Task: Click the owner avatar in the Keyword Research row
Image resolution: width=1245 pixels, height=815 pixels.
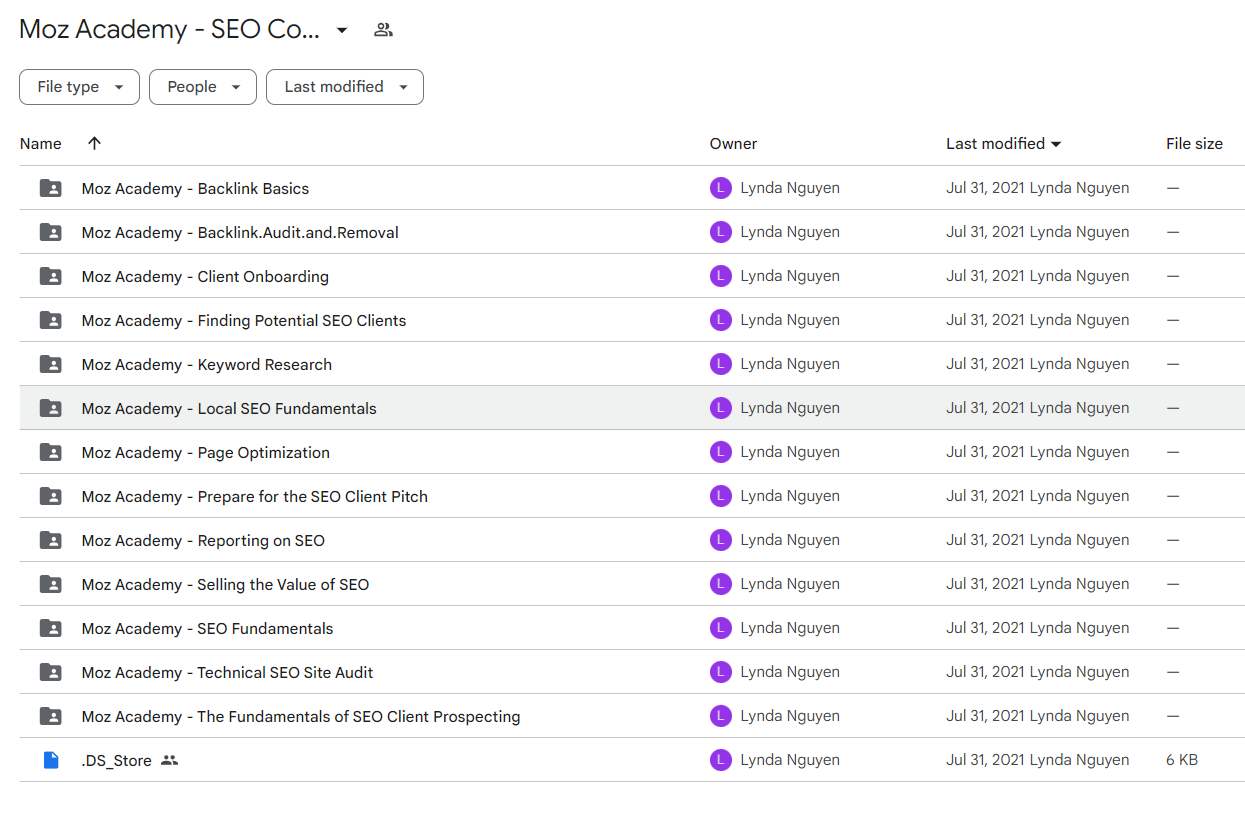Action: 721,364
